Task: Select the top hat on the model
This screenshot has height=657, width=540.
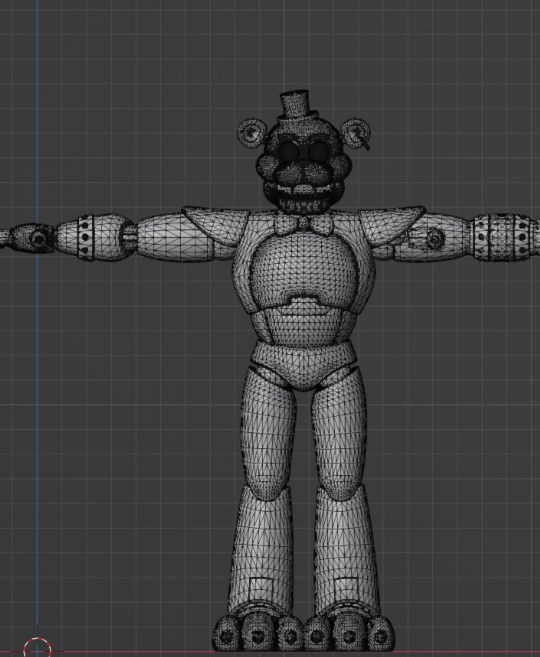Action: point(296,106)
